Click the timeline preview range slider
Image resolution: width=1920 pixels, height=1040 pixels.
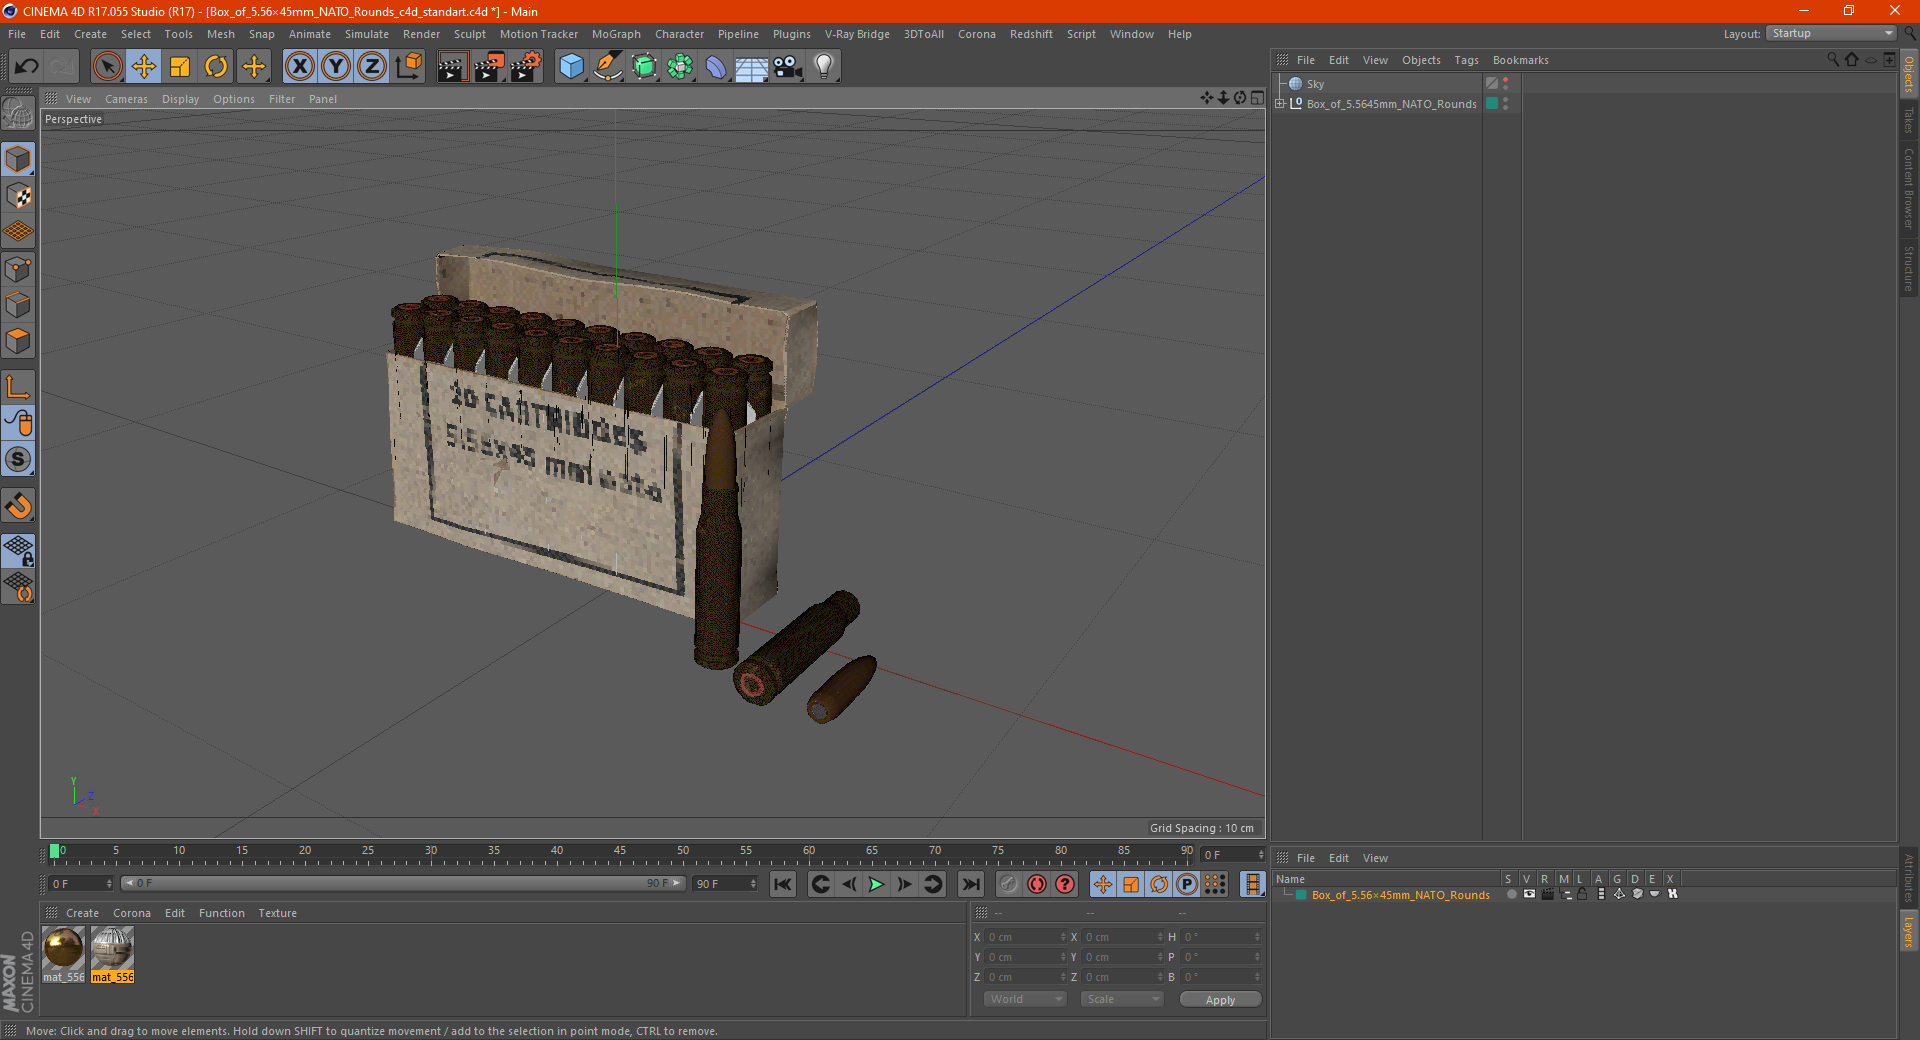click(x=402, y=883)
